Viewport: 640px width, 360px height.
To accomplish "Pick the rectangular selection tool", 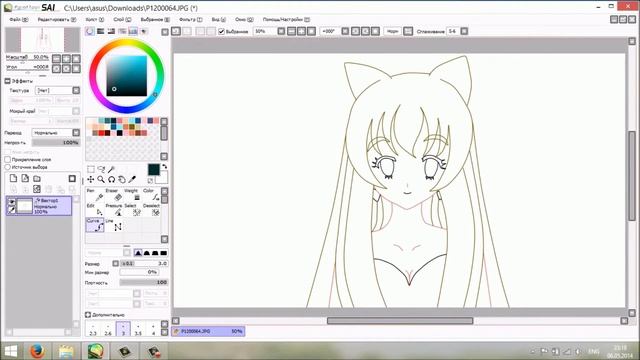I will pos(91,169).
